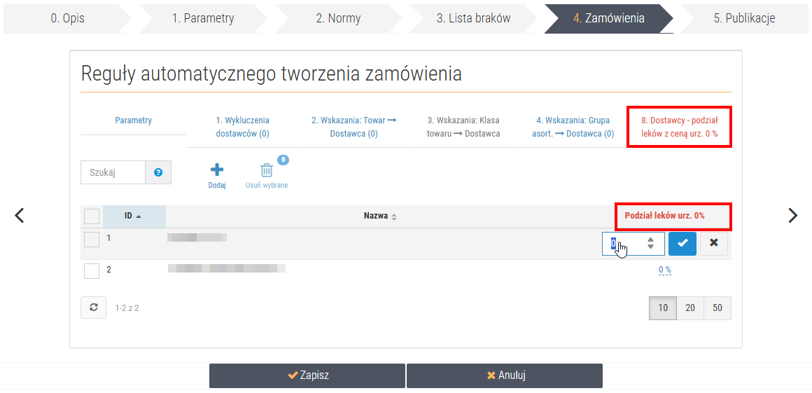Viewport: 812px width, 393px height.
Task: Check the checkbox for row 2
Action: coord(92,270)
